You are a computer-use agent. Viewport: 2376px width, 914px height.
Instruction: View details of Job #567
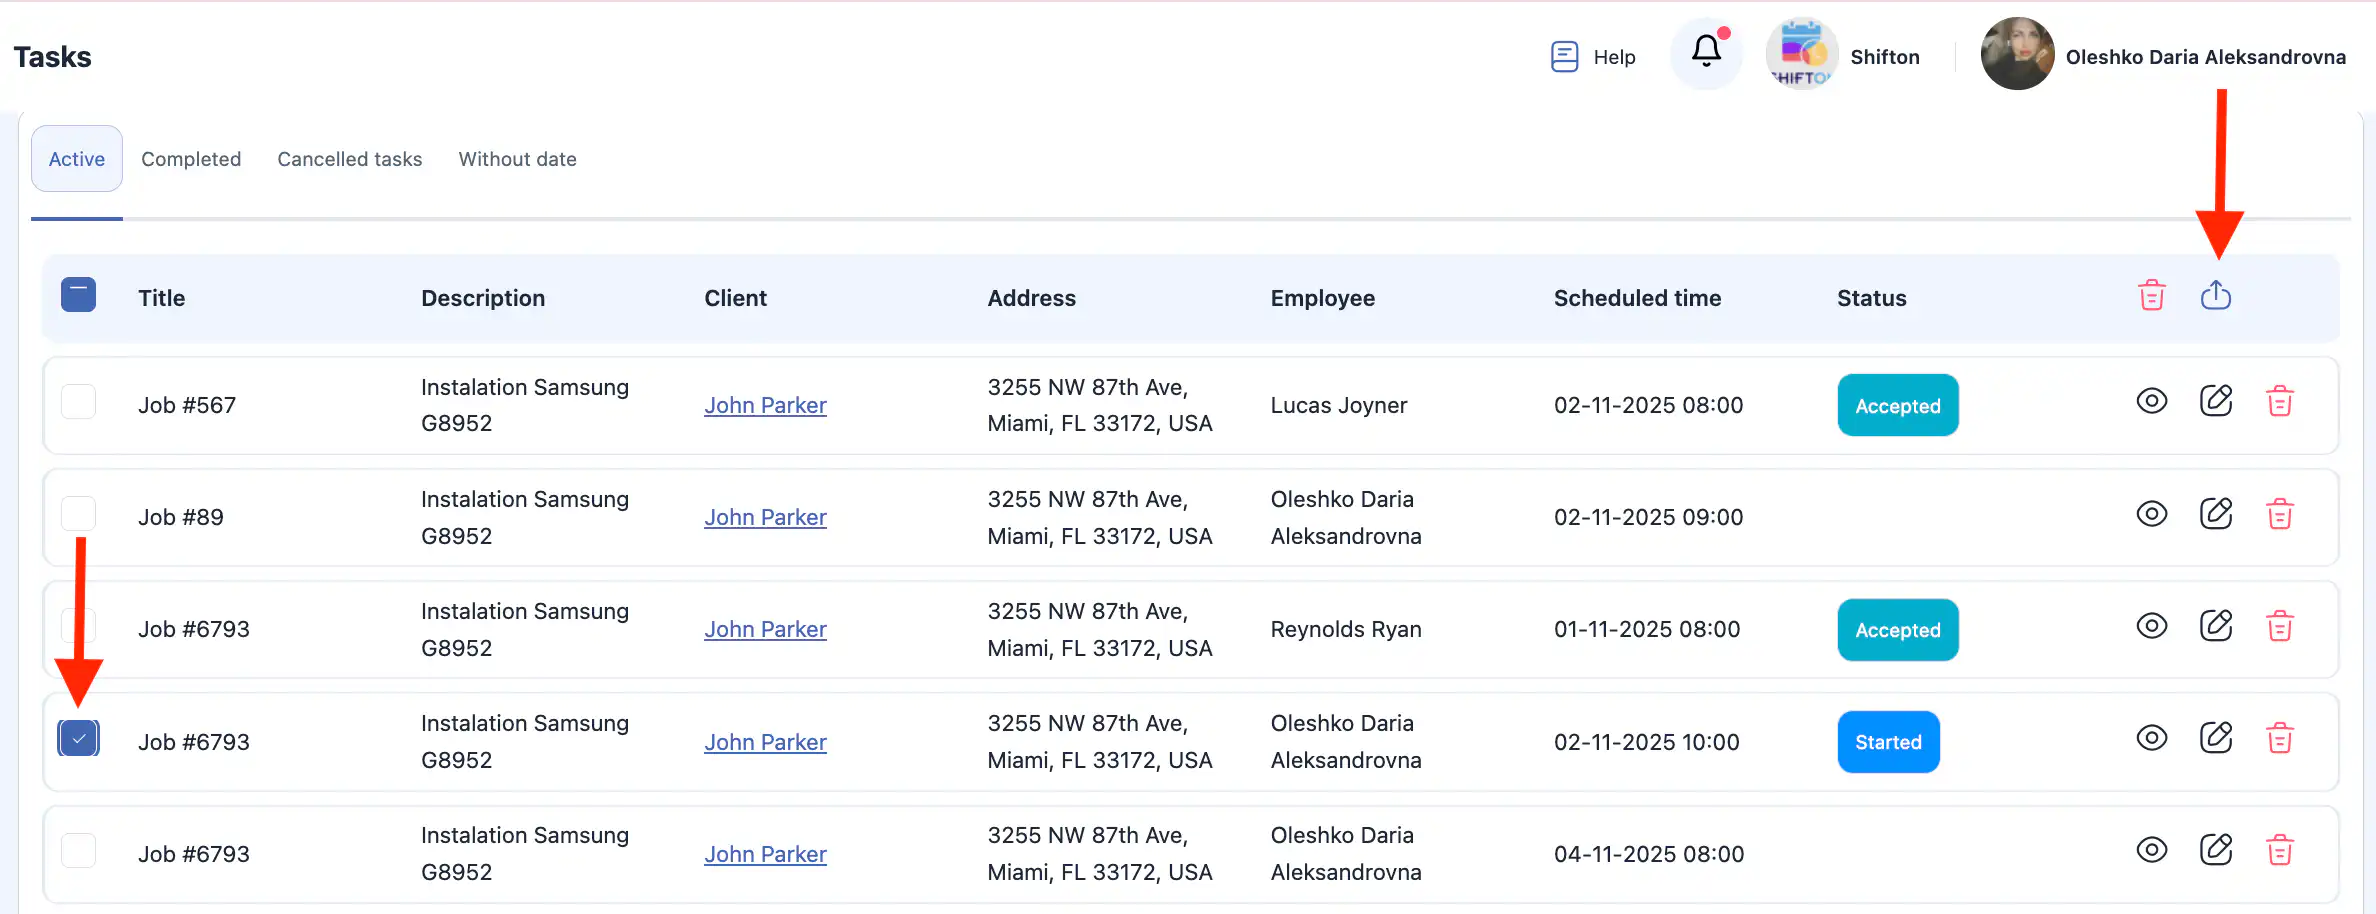click(x=2151, y=402)
